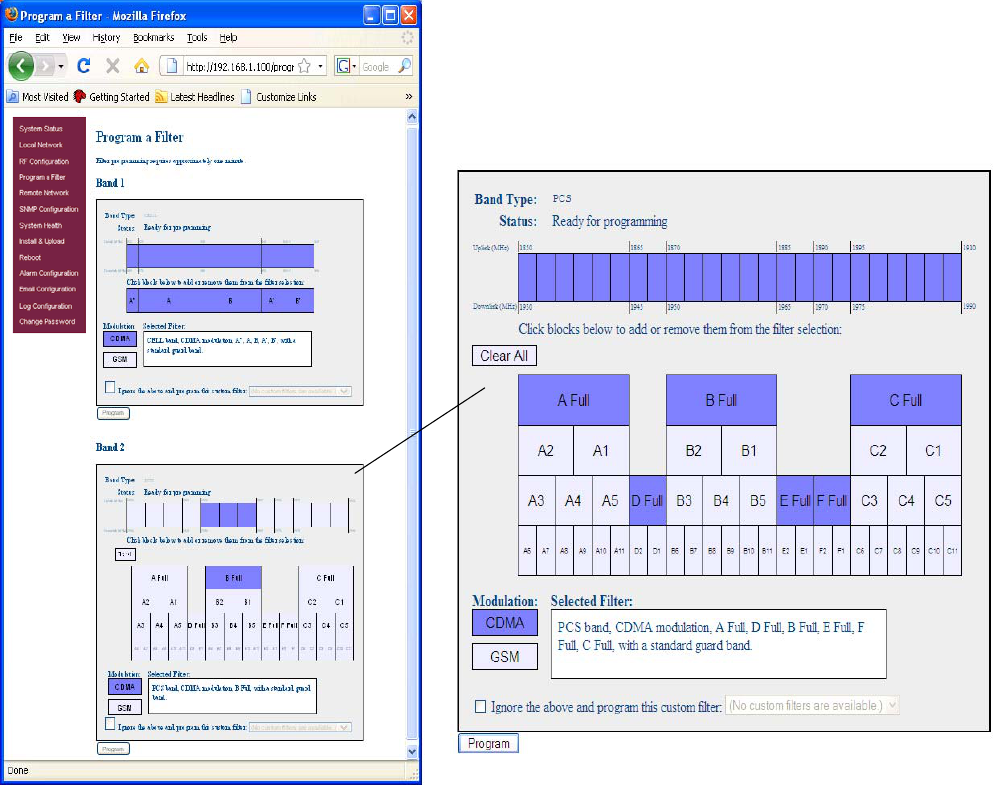Reload the page with the refresh icon

(x=84, y=66)
